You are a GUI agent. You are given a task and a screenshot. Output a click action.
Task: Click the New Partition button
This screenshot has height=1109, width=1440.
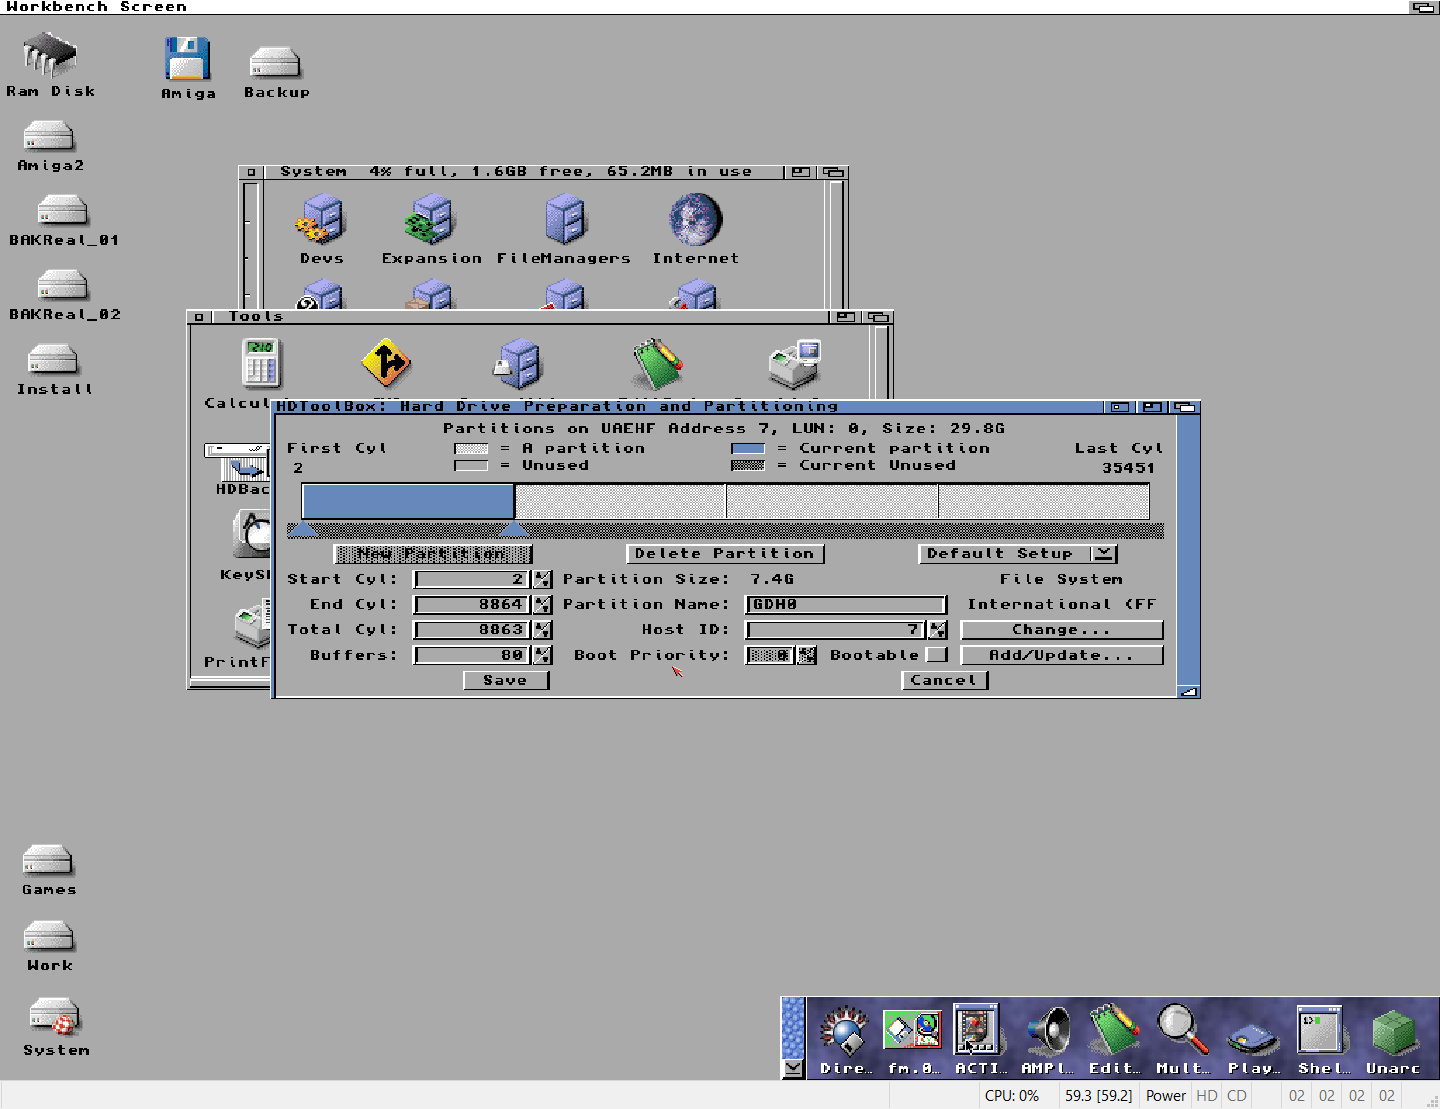[x=432, y=554]
